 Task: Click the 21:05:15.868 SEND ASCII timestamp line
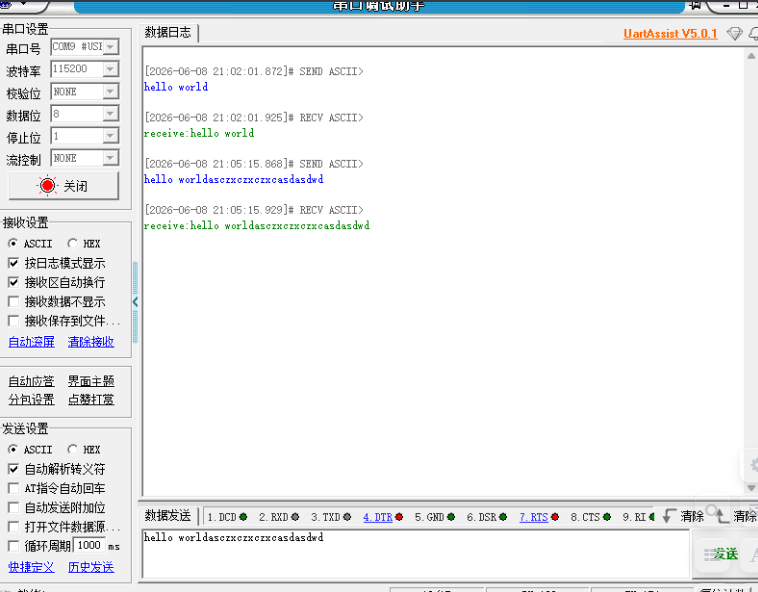tap(254, 164)
